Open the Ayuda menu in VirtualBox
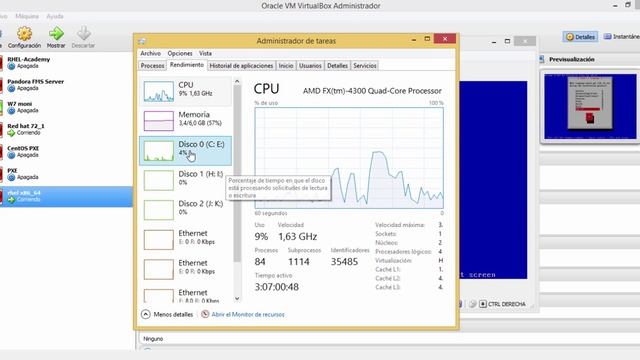This screenshot has height=360, width=640. click(x=55, y=16)
